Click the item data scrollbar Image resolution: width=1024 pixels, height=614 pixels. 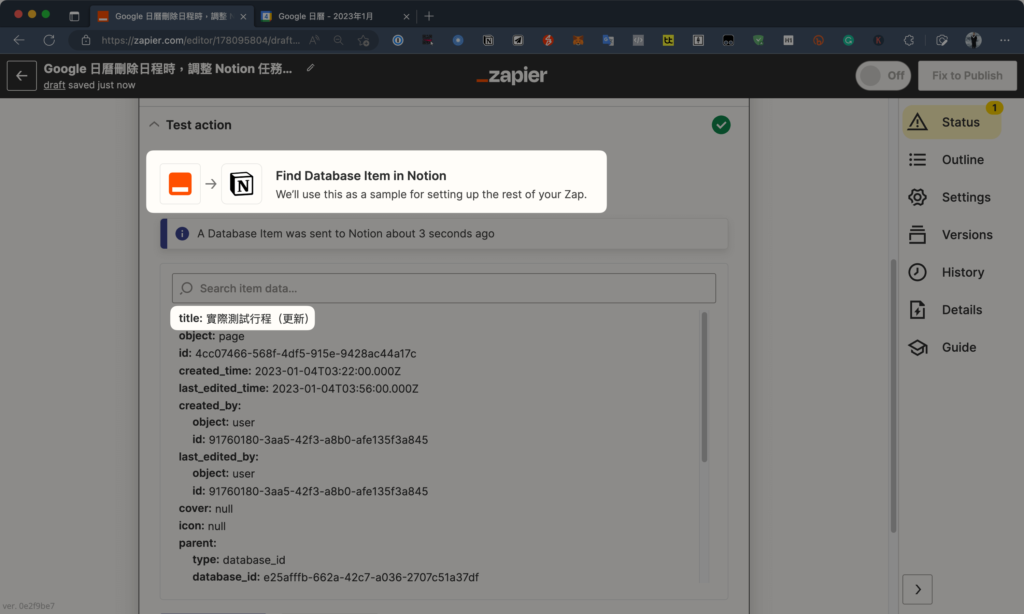[x=704, y=387]
